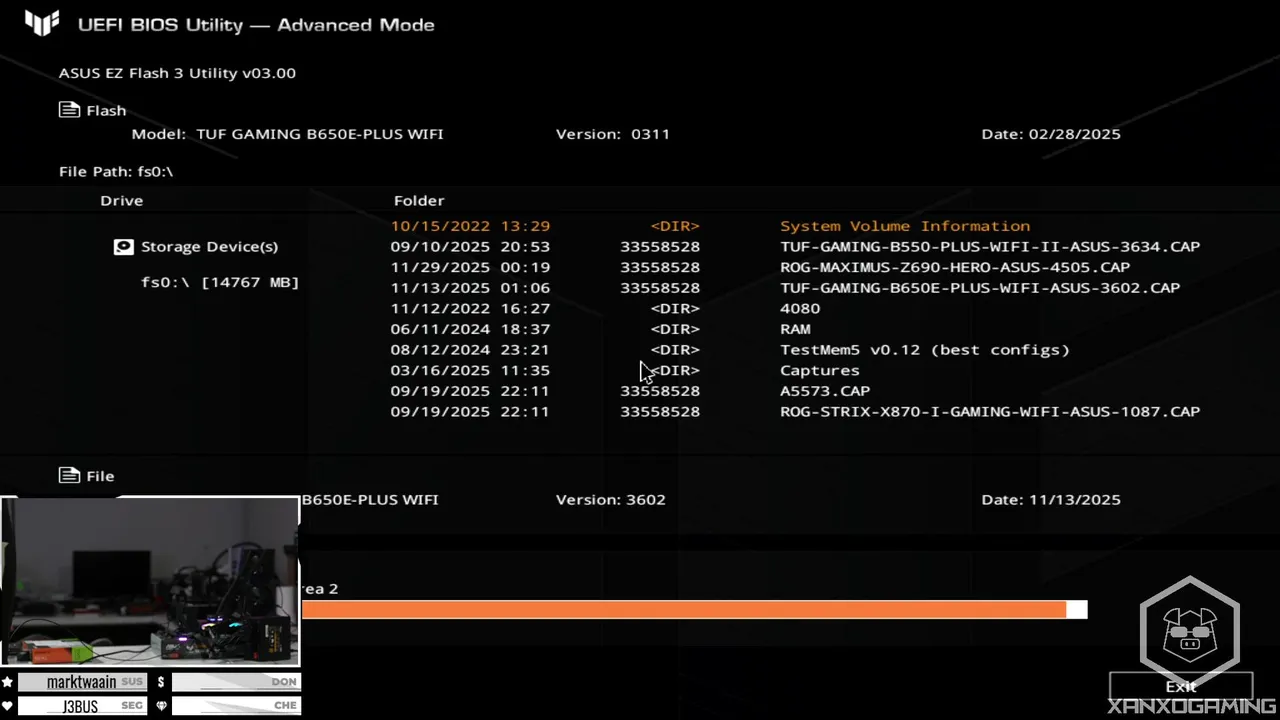Image resolution: width=1280 pixels, height=720 pixels.
Task: Click the star icon beside marktwaain
Action: (8, 682)
